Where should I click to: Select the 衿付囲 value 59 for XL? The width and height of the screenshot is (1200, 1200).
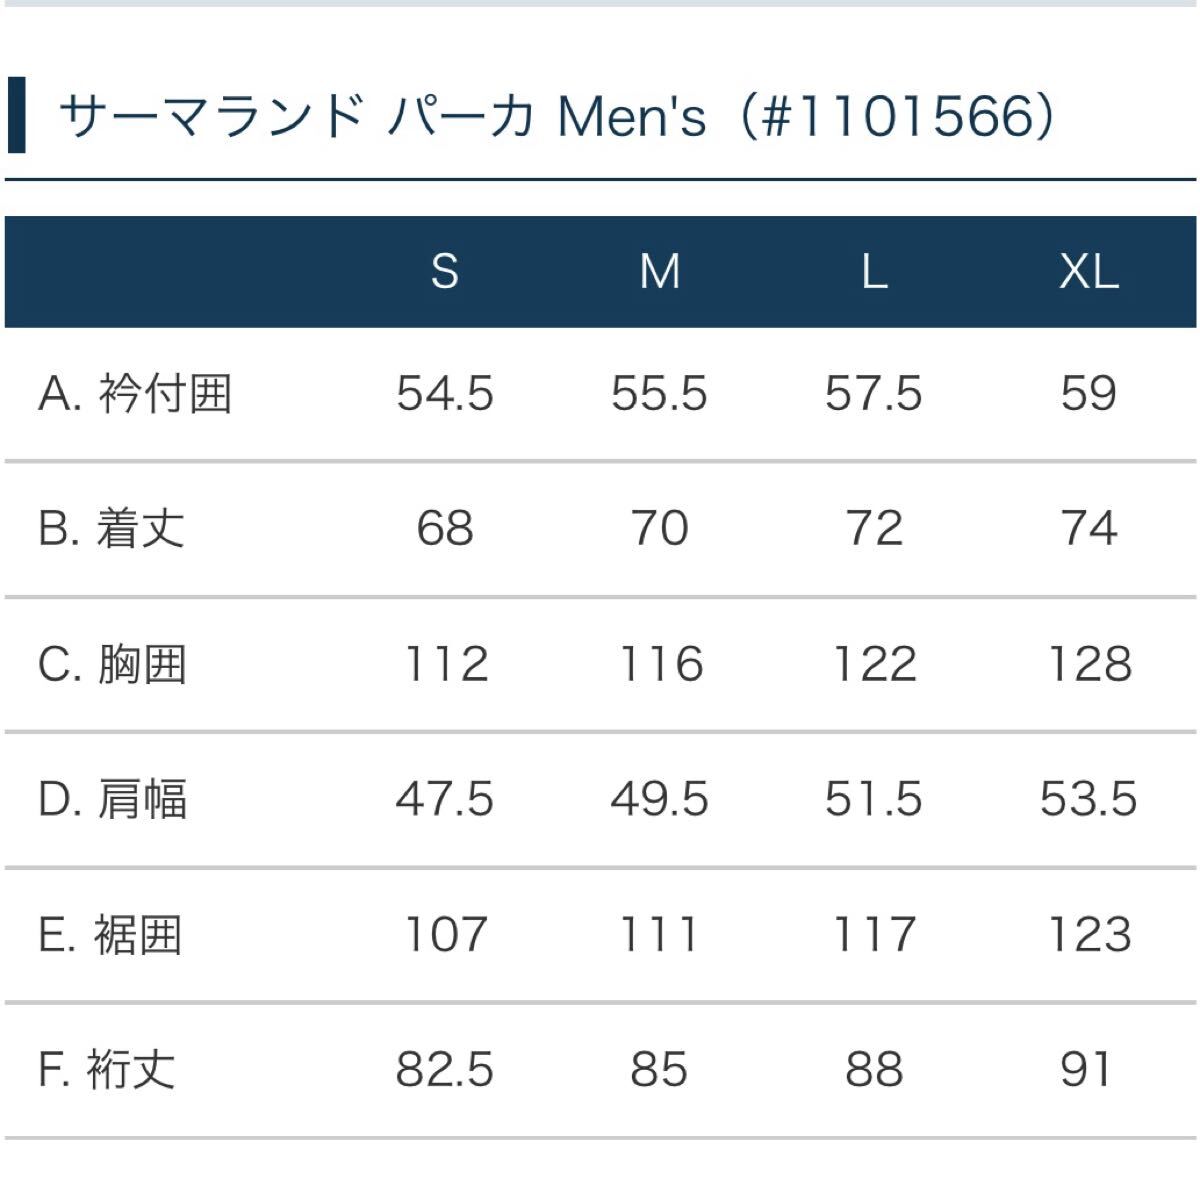pos(1088,394)
